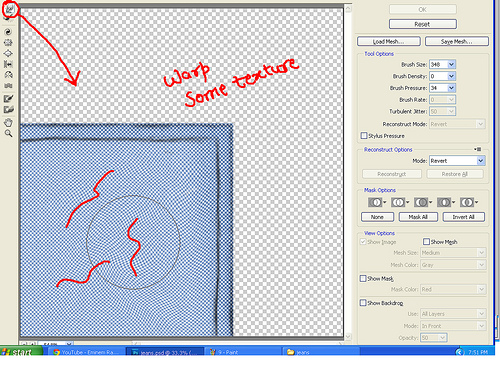Open the Reconstruct Mode dropdown in Tool Options
This screenshot has height=371, width=500.
[x=457, y=124]
